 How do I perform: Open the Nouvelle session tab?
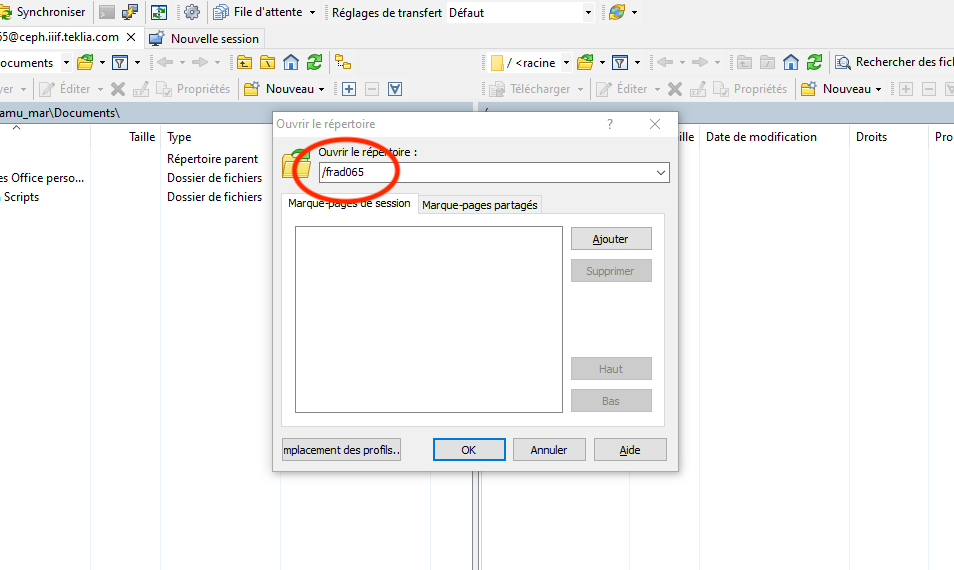[205, 38]
